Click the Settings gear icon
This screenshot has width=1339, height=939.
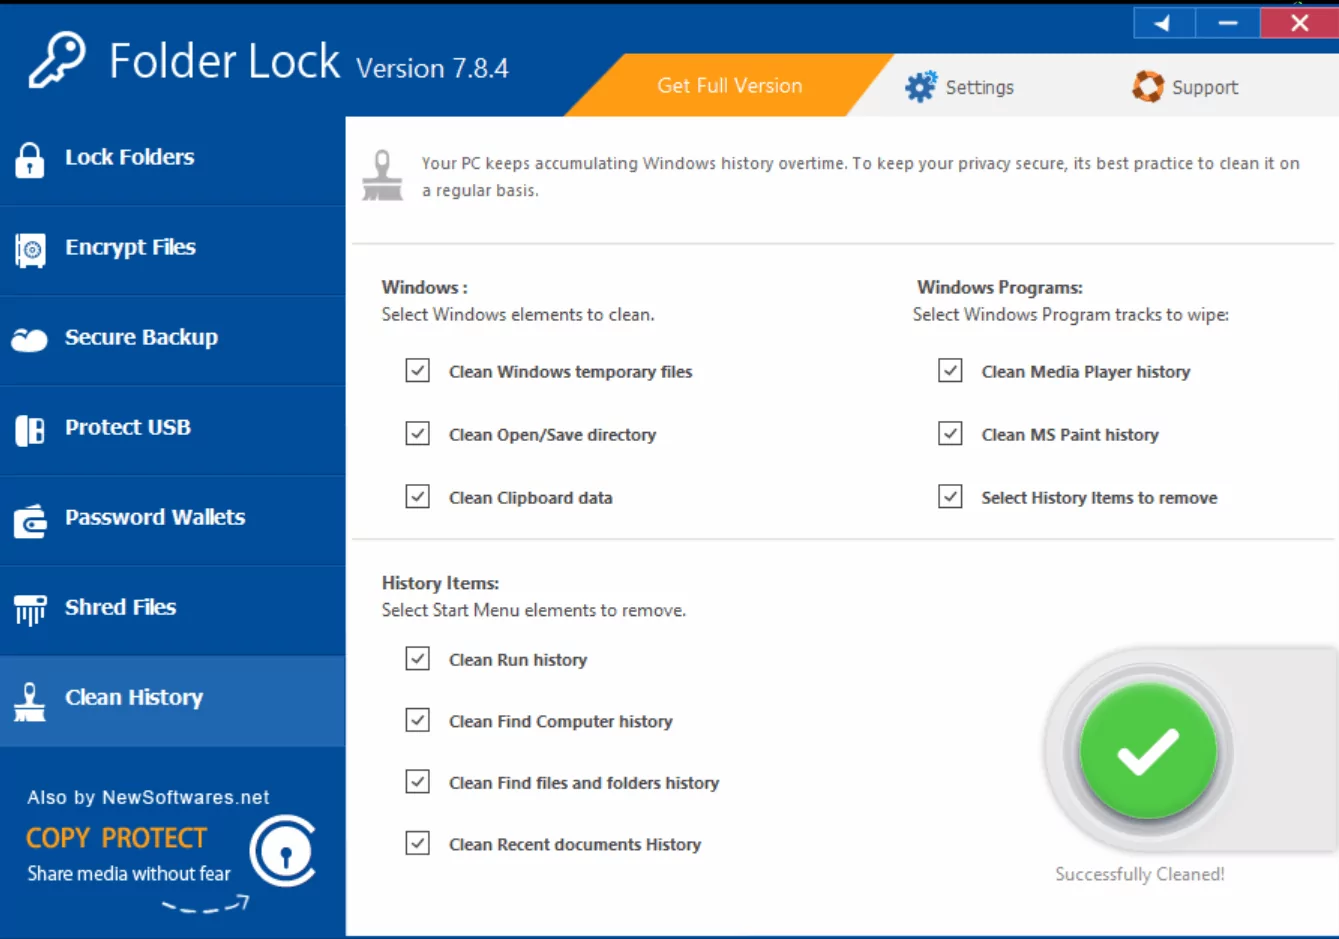[920, 86]
